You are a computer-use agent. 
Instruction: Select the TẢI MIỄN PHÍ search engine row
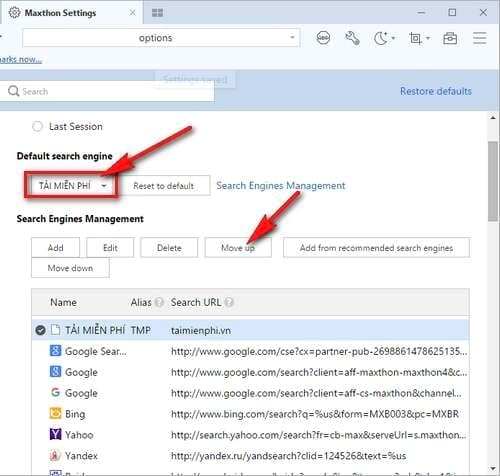tap(250, 330)
